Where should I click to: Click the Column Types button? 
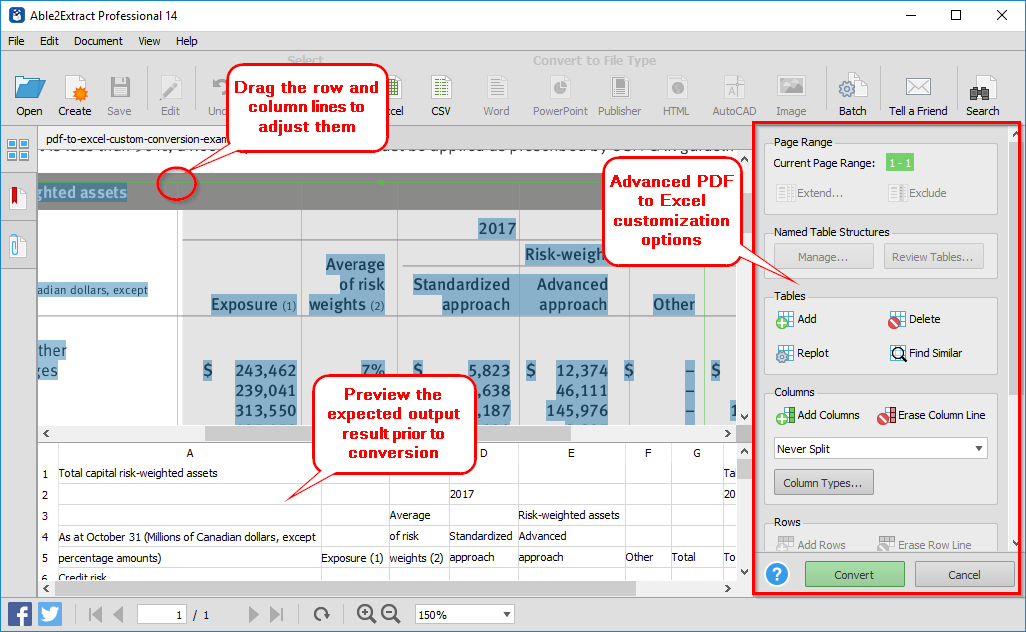(823, 483)
